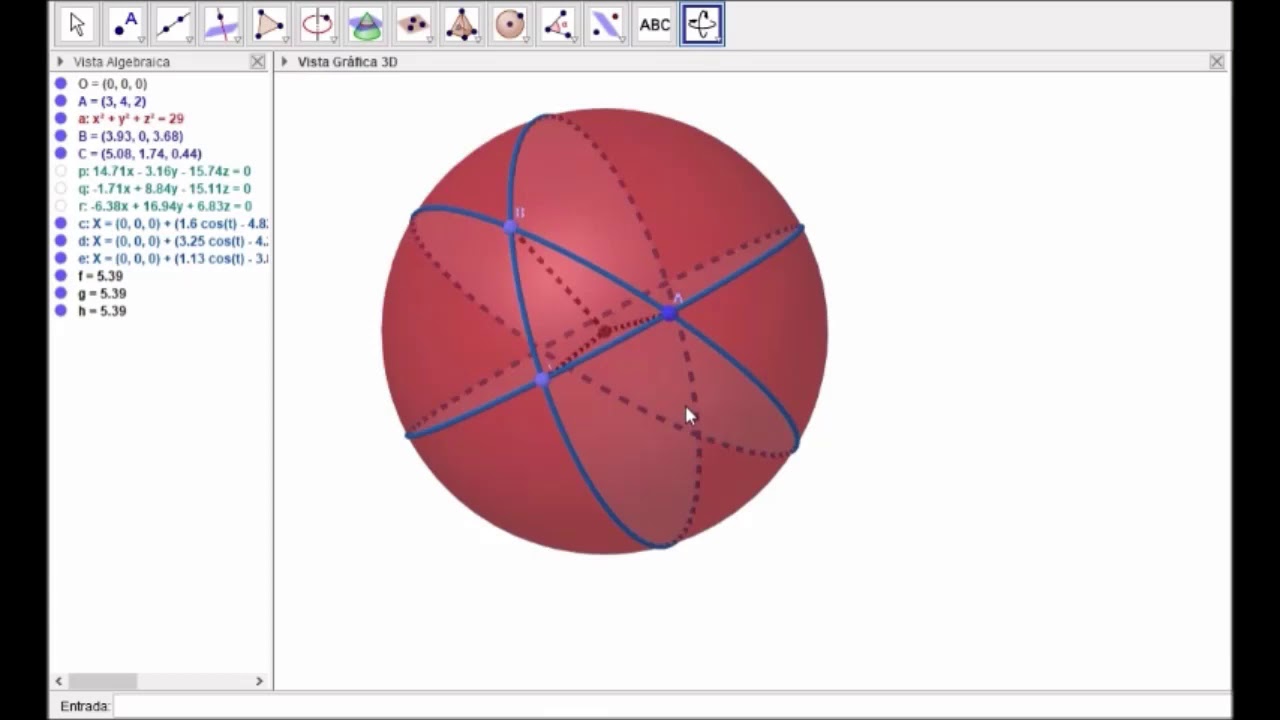Select the Sphere with center tool
The width and height of the screenshot is (1280, 720).
coord(509,25)
